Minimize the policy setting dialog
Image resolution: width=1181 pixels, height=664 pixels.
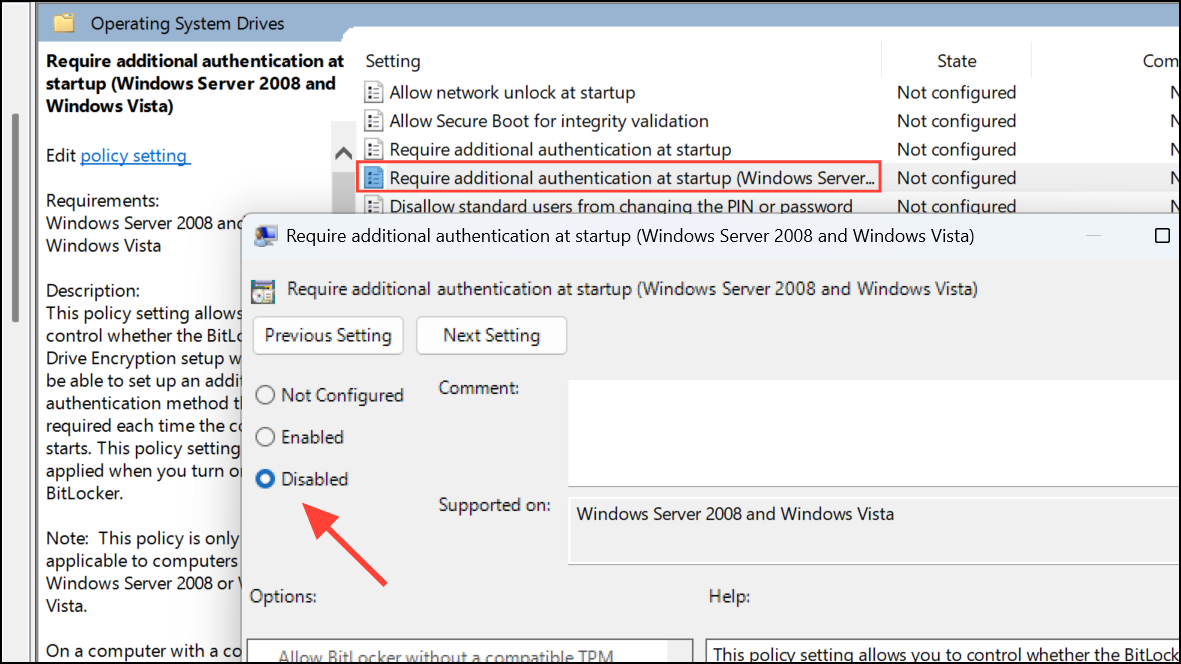pyautogui.click(x=1094, y=236)
